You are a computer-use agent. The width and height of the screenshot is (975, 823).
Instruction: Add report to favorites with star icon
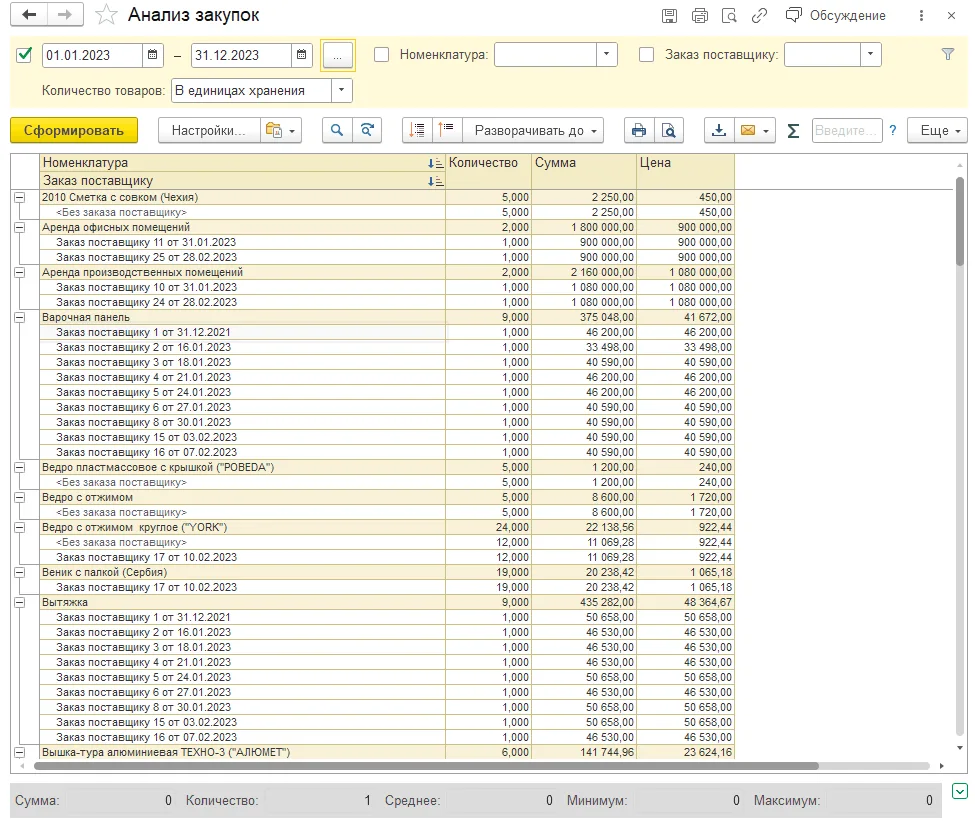(x=106, y=15)
